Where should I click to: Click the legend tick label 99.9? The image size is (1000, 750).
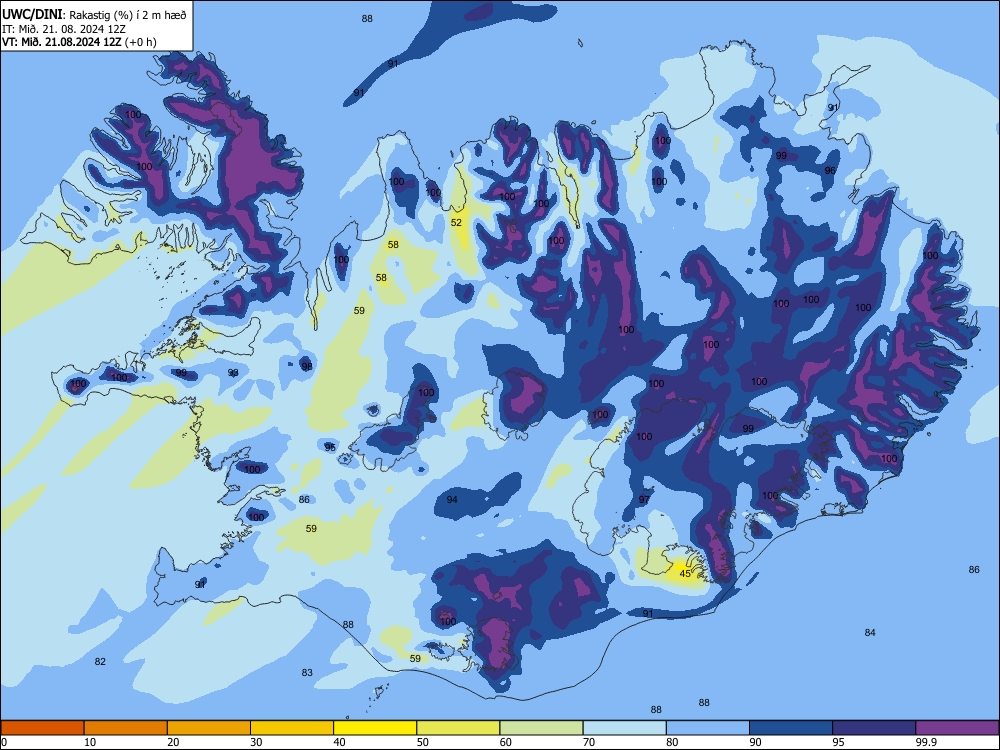coord(926,742)
